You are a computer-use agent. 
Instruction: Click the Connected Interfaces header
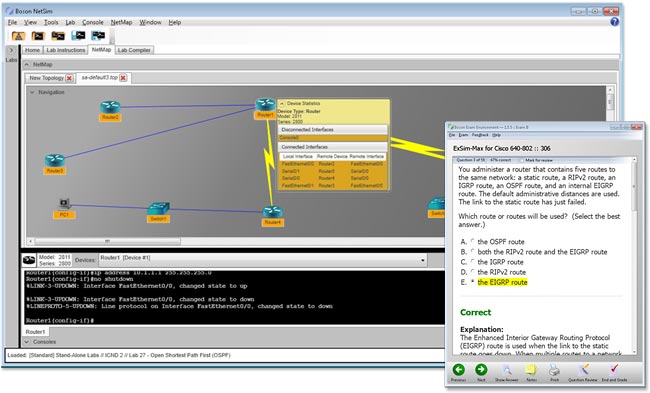click(332, 147)
